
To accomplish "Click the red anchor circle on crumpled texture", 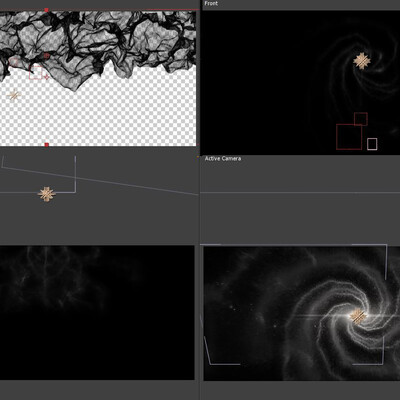I will click(x=47, y=56).
